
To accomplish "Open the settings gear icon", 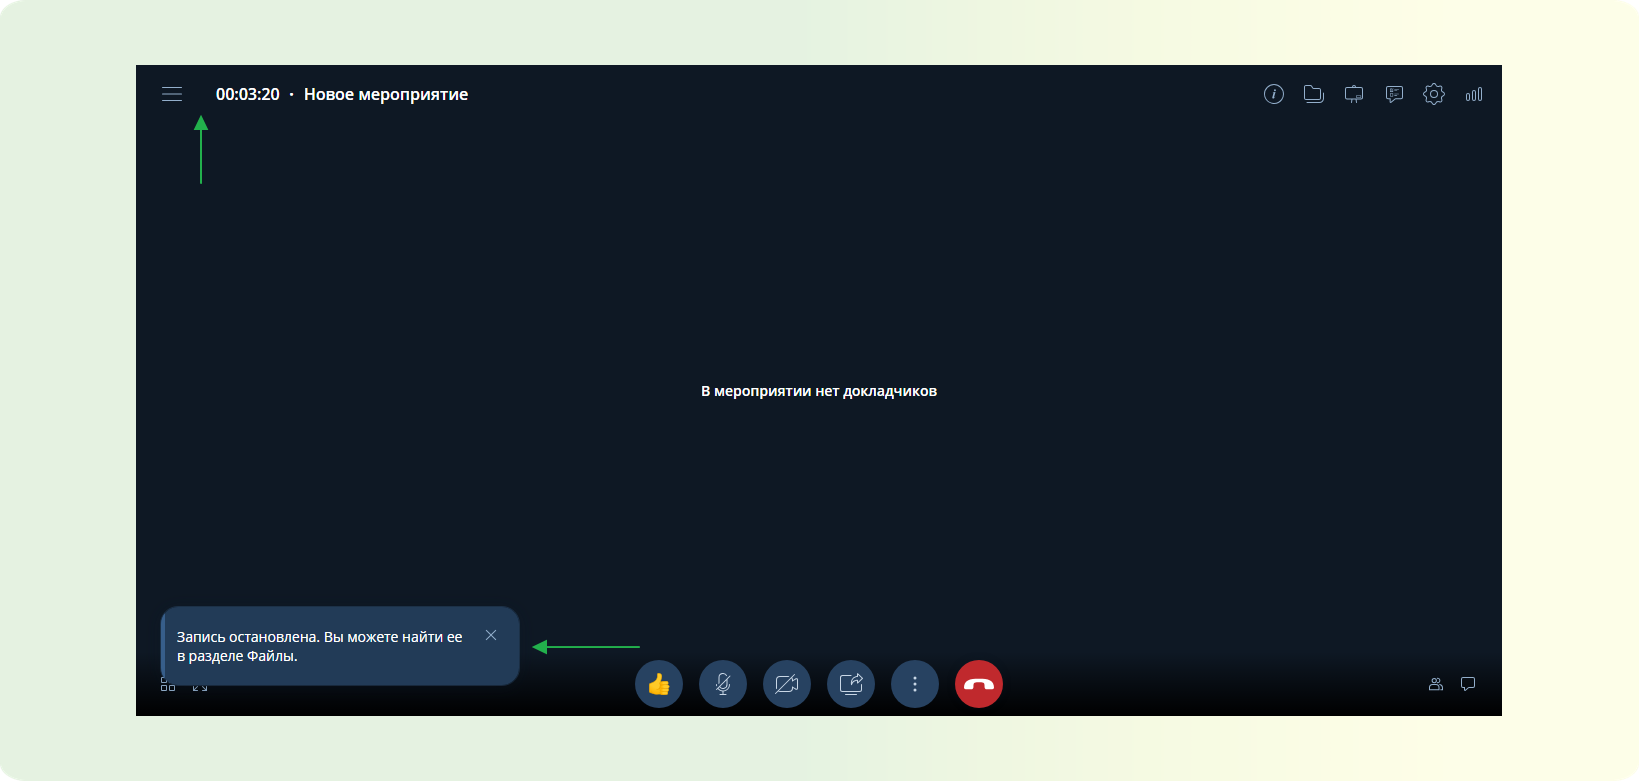I will 1433,94.
